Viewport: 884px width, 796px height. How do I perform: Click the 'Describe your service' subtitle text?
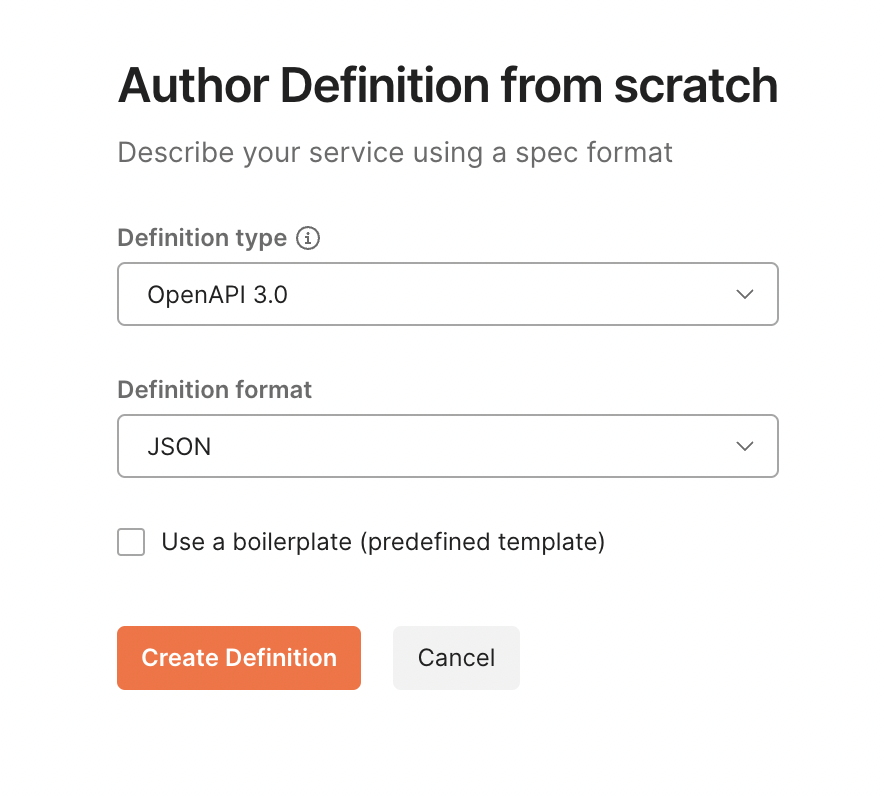[x=395, y=152]
